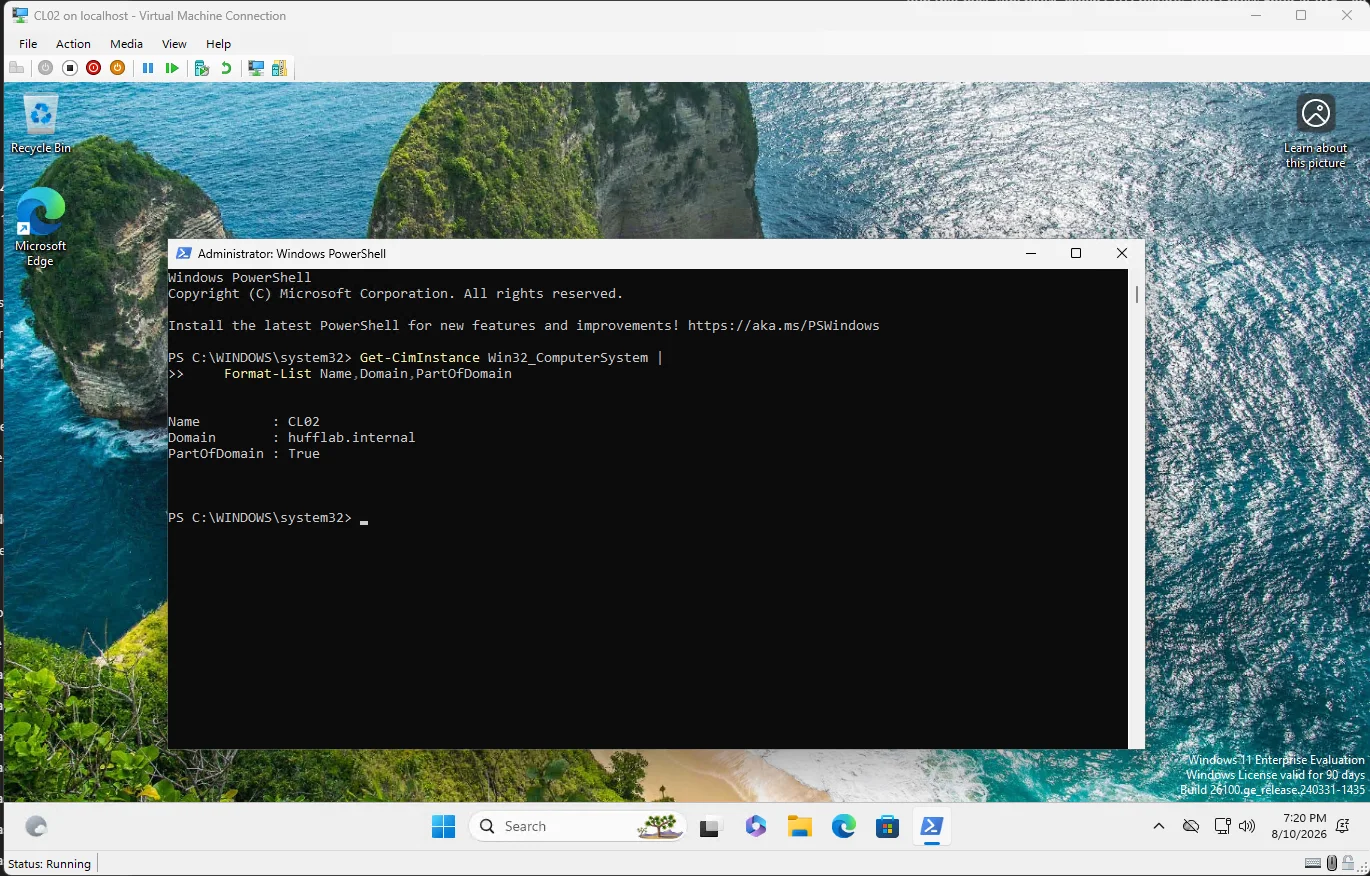Open the Windows Start menu

pyautogui.click(x=443, y=826)
